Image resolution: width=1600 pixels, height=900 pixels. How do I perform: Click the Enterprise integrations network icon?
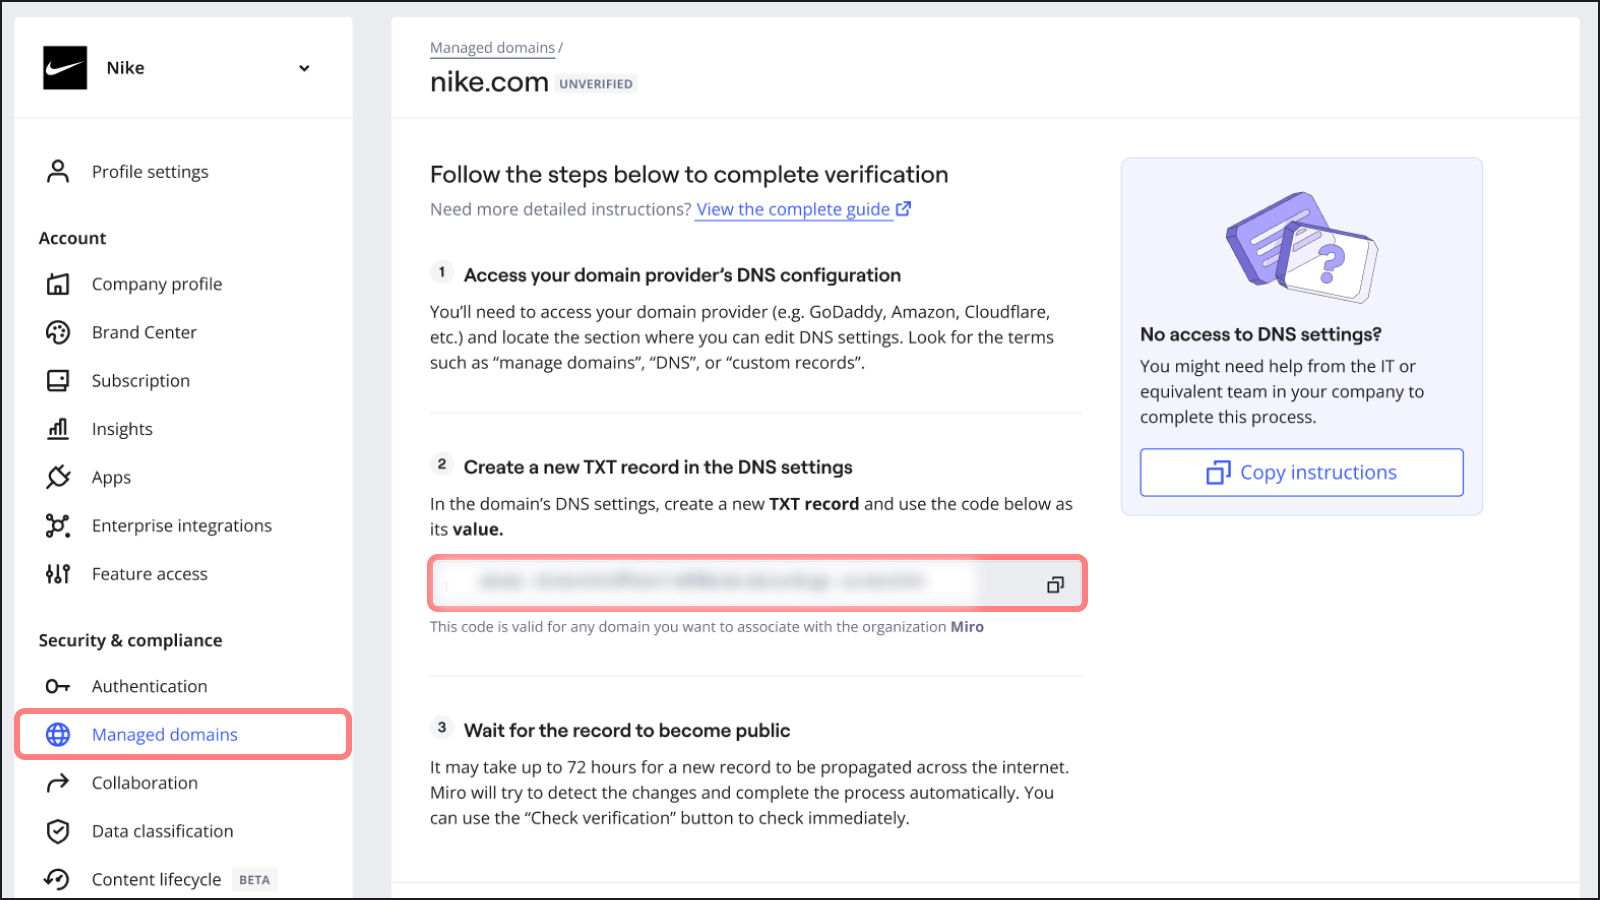click(x=58, y=525)
